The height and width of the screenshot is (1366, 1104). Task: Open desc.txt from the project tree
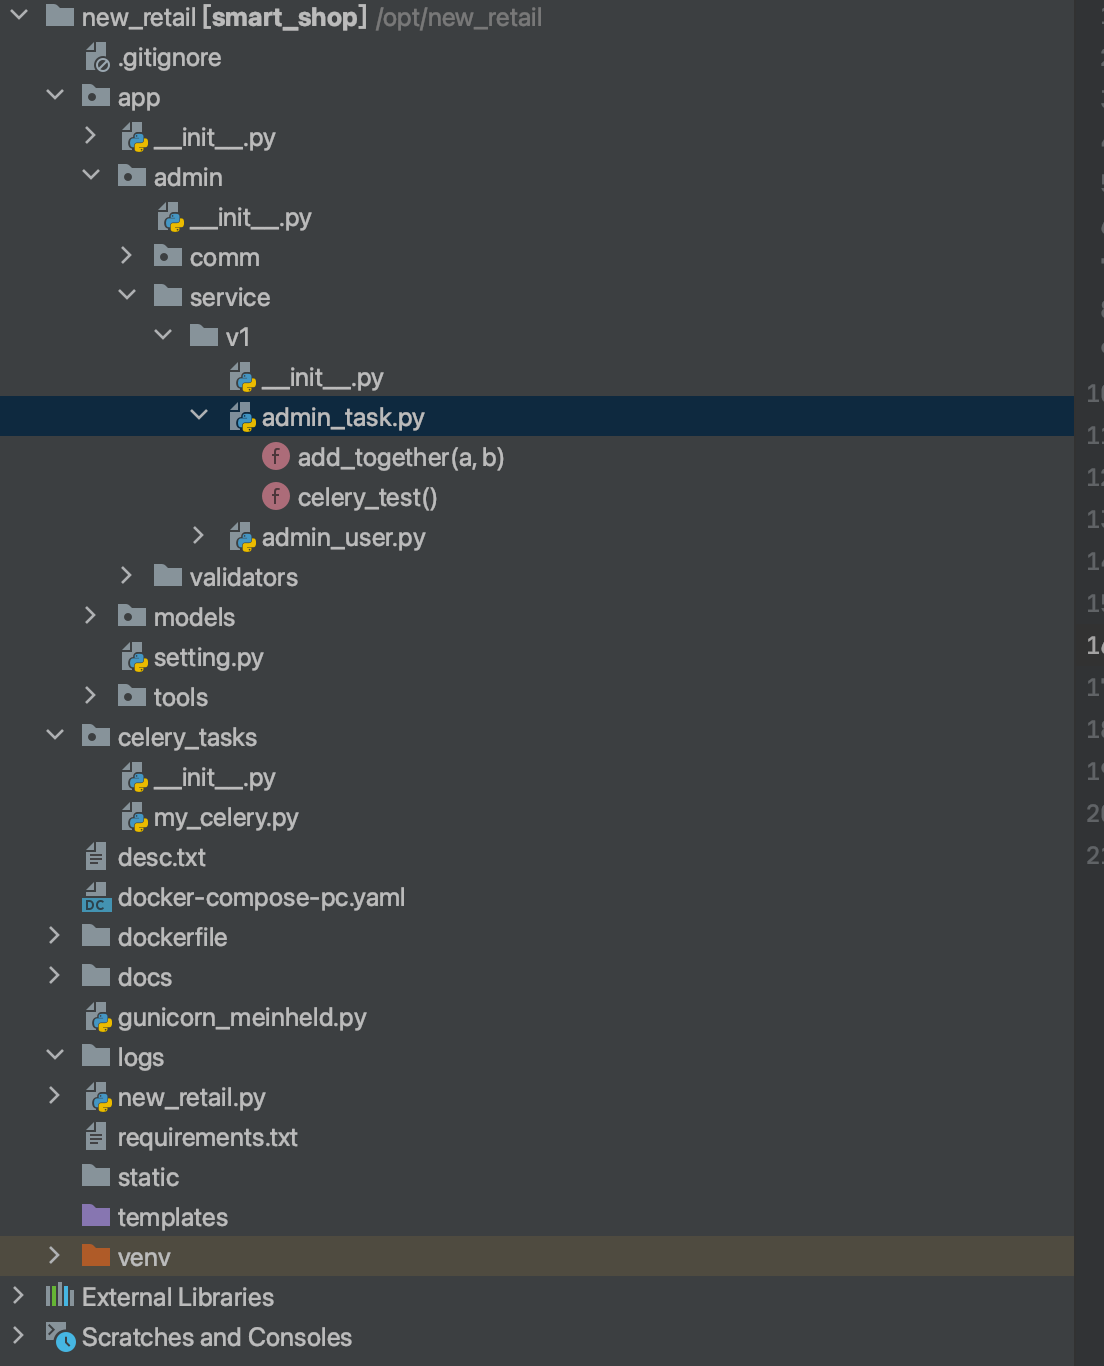[x=161, y=856]
